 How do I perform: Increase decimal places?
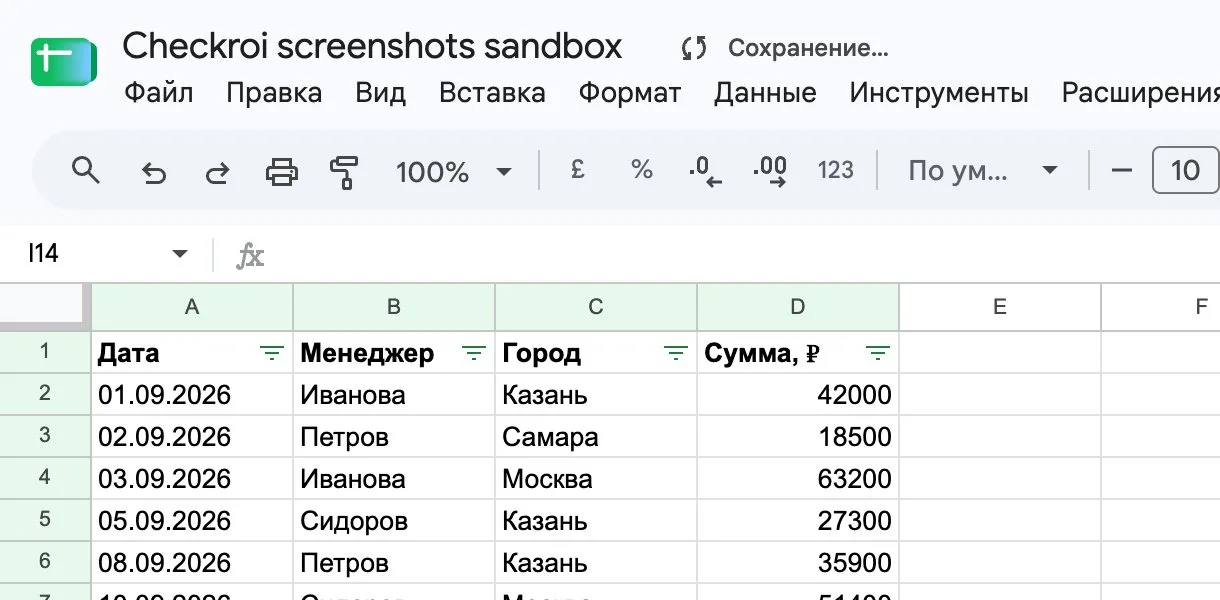pyautogui.click(x=769, y=172)
